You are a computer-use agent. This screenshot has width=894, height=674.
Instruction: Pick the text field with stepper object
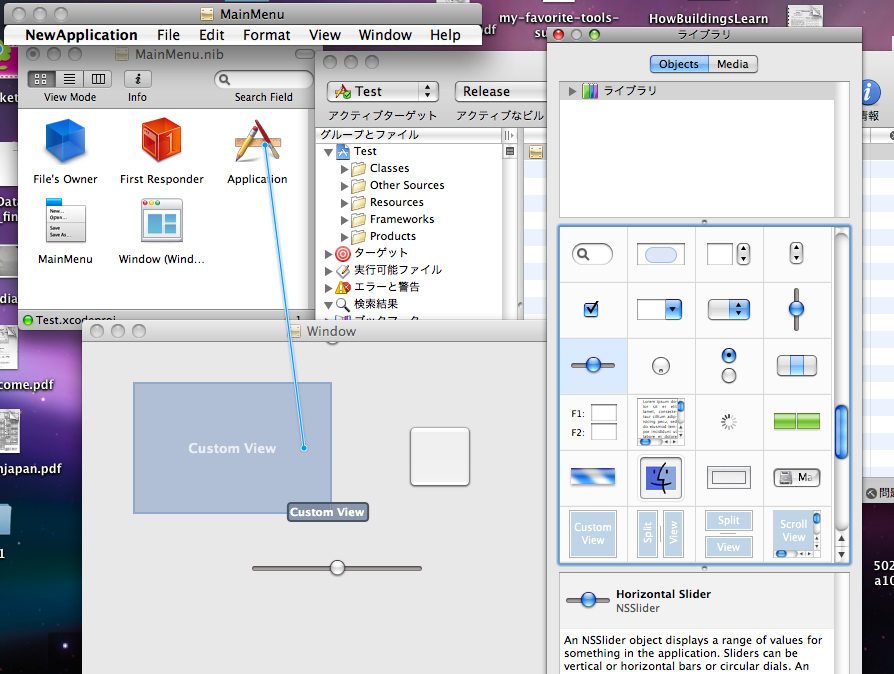(729, 254)
